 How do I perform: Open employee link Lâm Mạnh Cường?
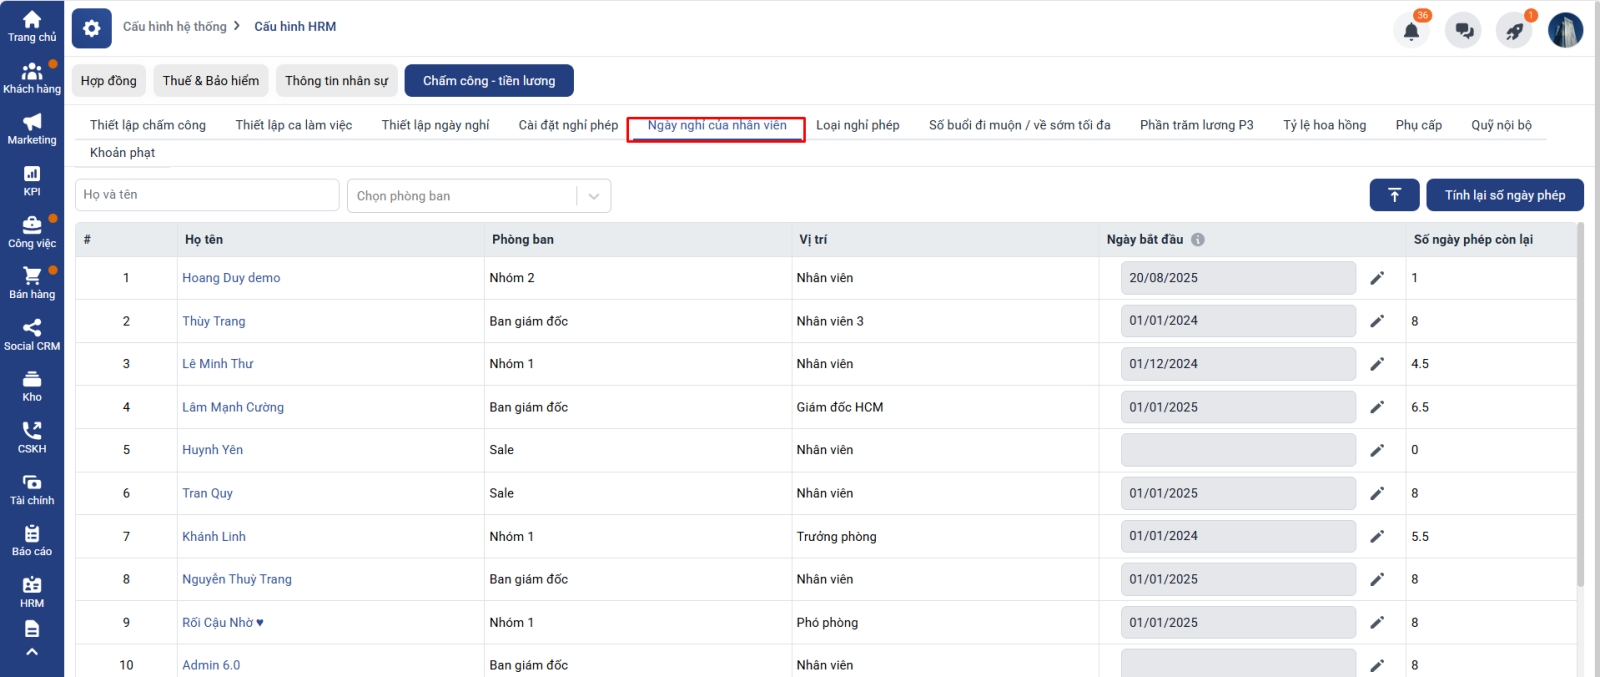pyautogui.click(x=233, y=407)
